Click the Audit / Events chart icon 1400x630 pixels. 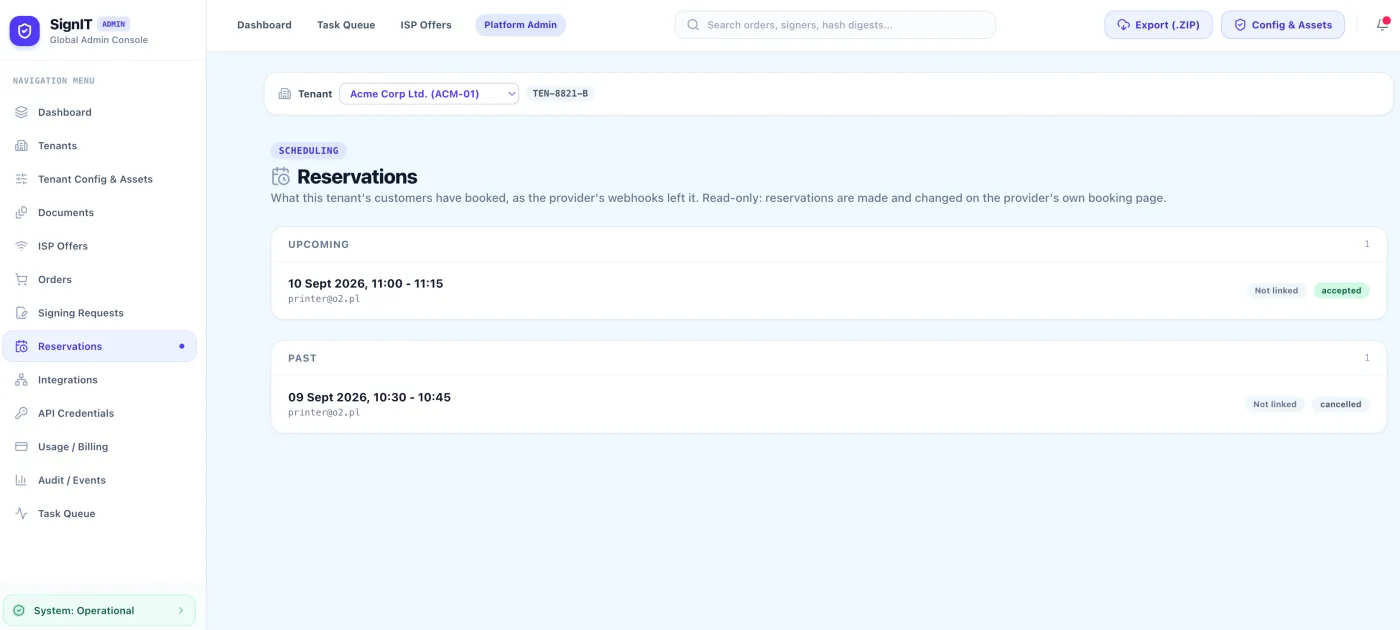coord(21,480)
